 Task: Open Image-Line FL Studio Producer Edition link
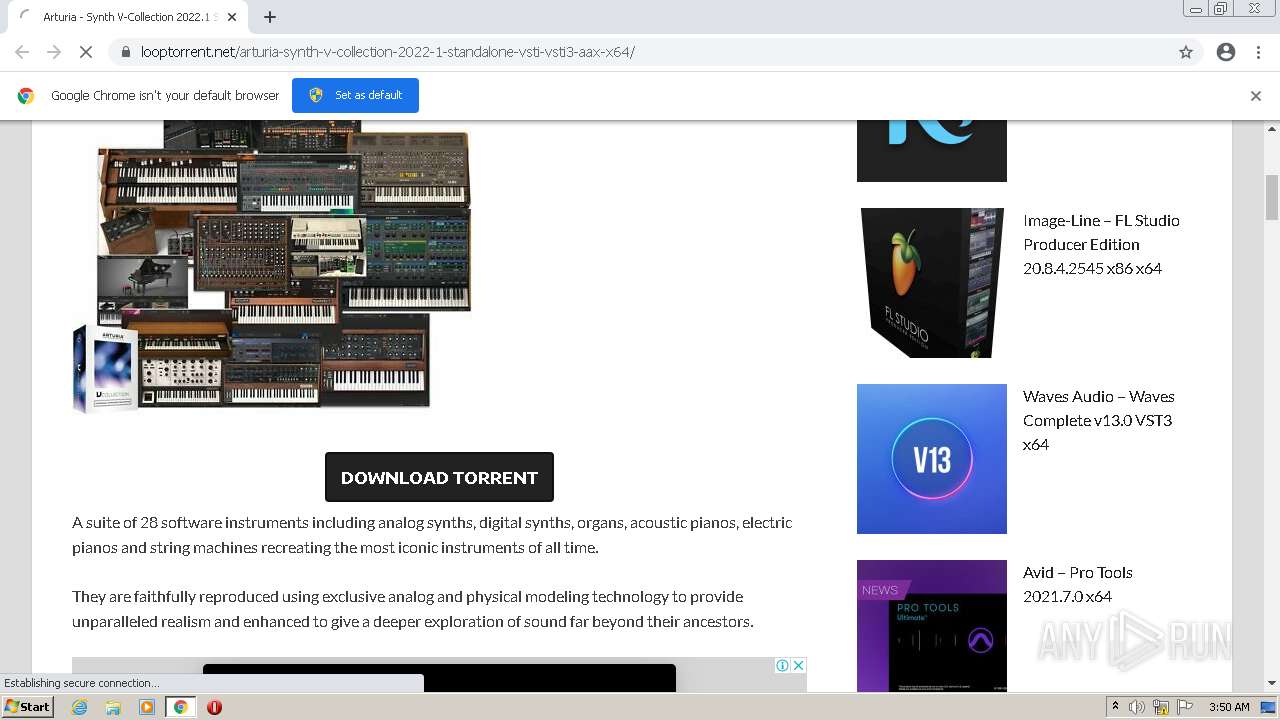coord(1101,244)
